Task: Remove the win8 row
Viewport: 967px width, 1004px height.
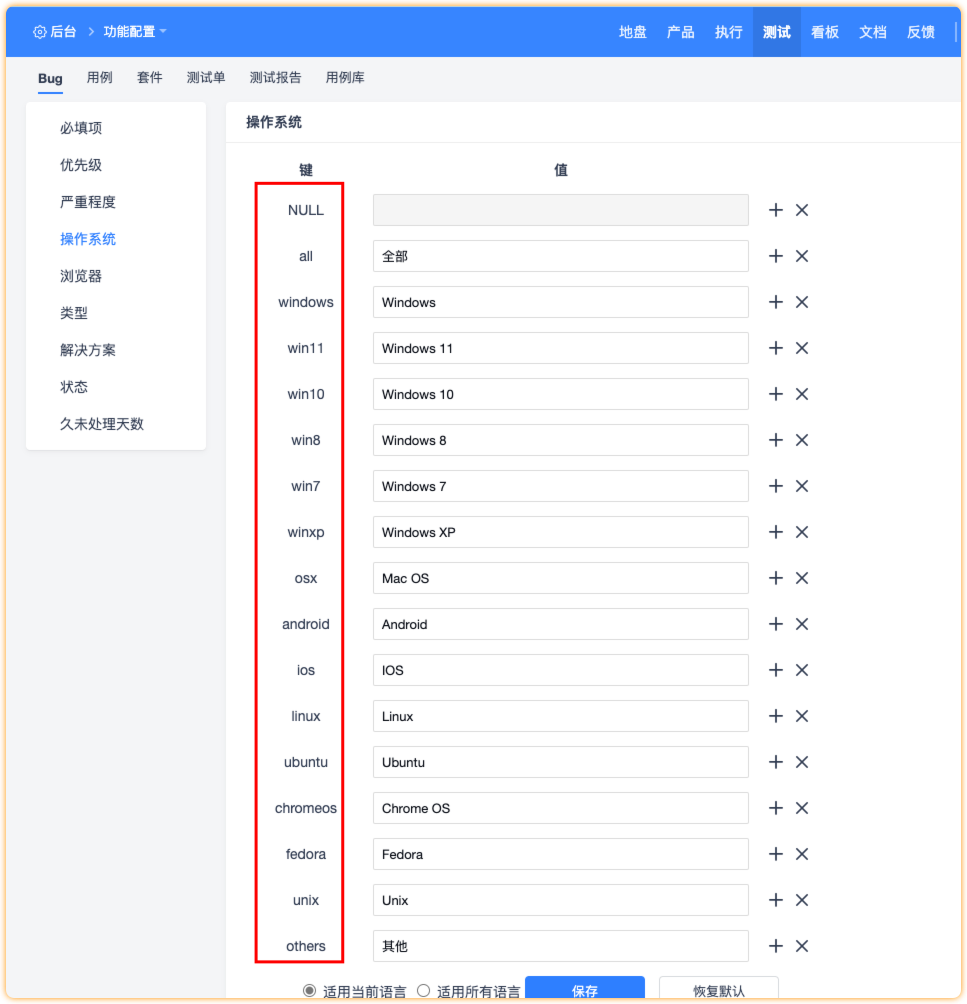Action: (802, 441)
